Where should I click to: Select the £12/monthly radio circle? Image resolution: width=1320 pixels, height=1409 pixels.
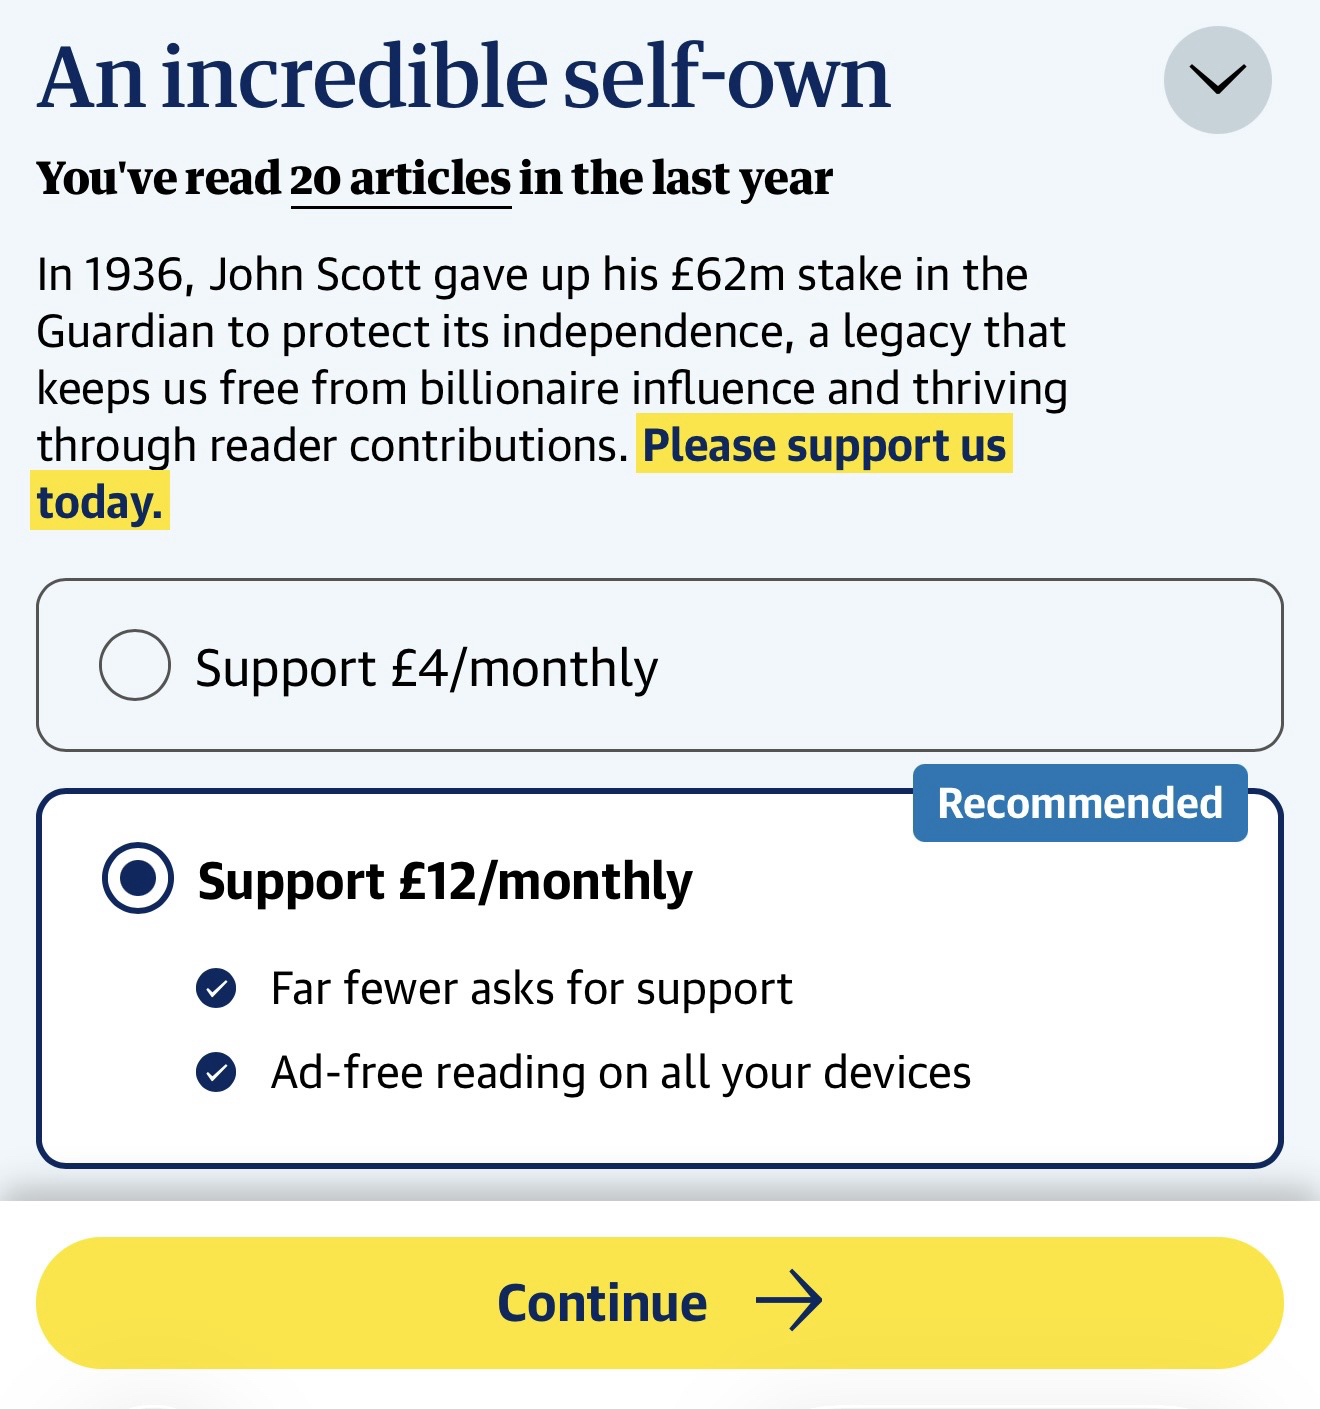138,877
